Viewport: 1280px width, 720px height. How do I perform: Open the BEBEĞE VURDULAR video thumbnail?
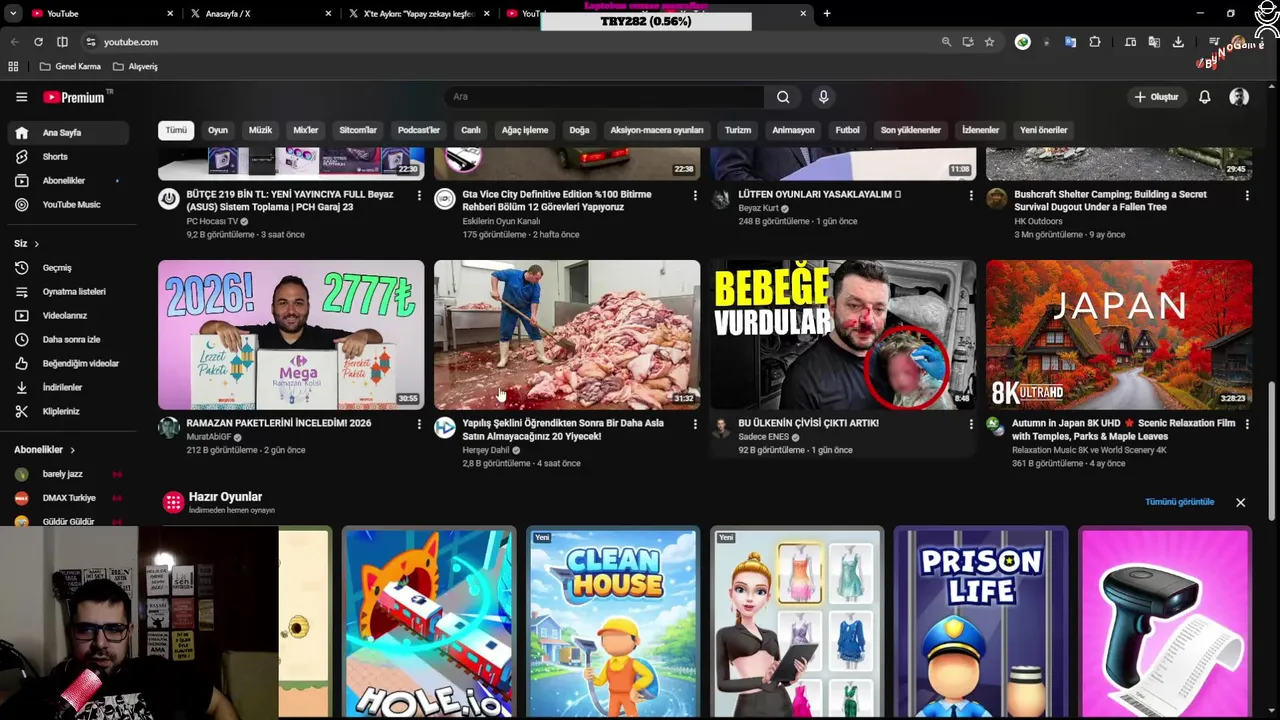tap(843, 335)
